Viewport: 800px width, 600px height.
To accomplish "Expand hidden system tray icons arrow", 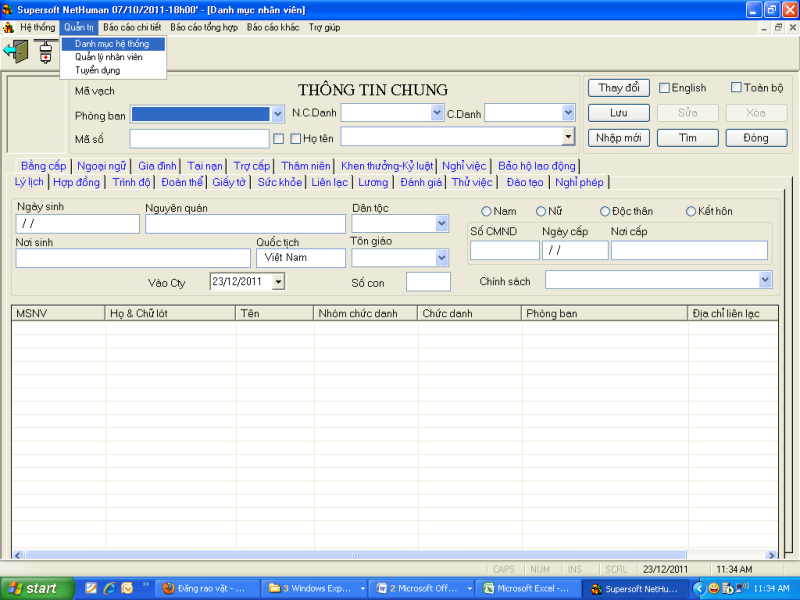I will coord(699,588).
